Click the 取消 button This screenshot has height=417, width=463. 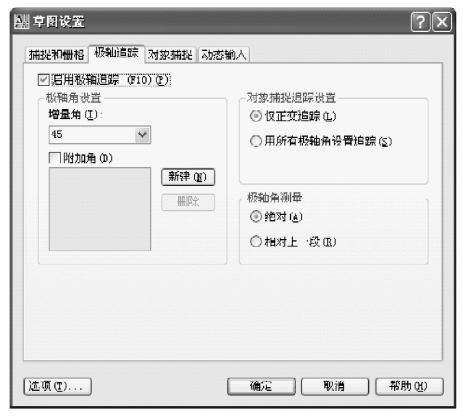(x=335, y=387)
